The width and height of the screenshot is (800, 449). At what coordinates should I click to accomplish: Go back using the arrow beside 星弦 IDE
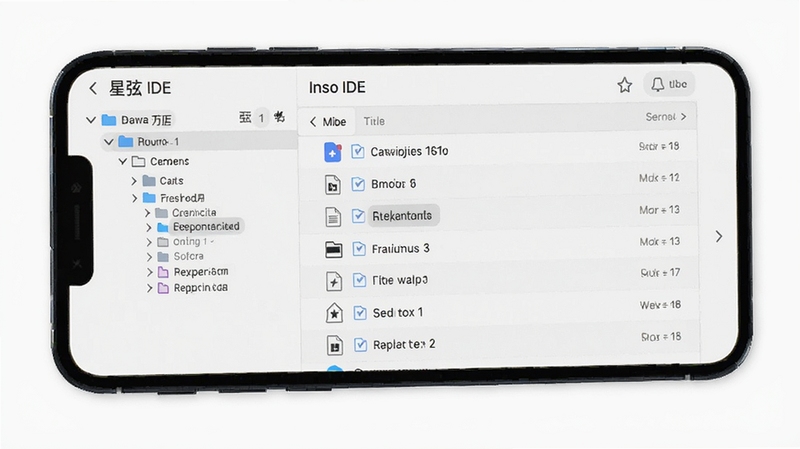93,88
